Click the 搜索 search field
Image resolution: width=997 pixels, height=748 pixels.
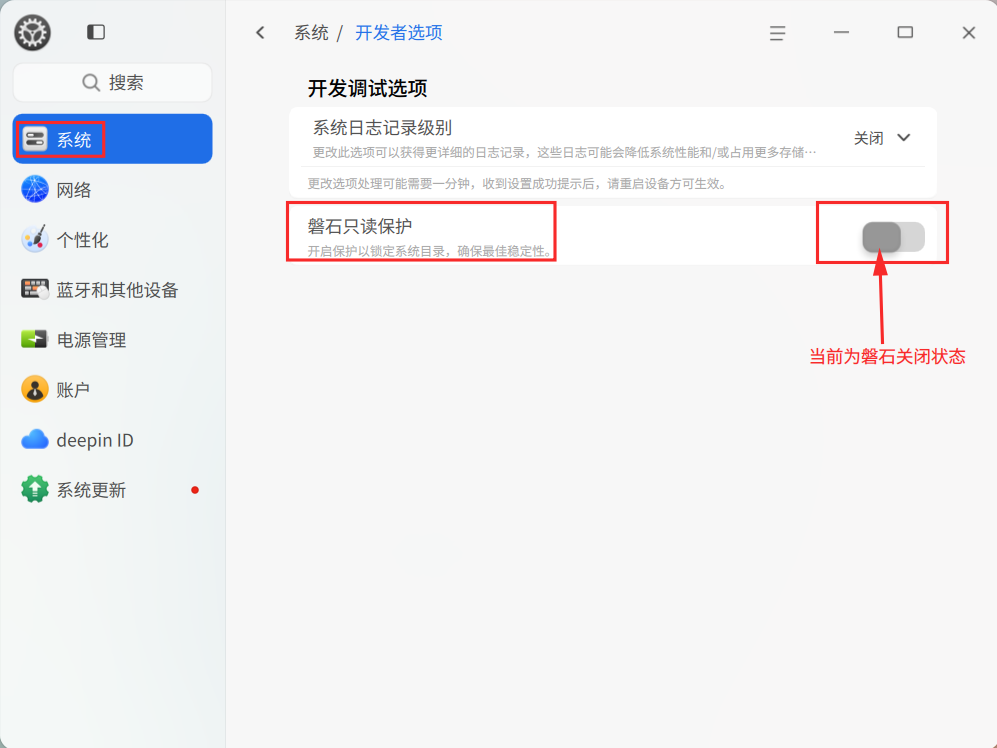(112, 83)
